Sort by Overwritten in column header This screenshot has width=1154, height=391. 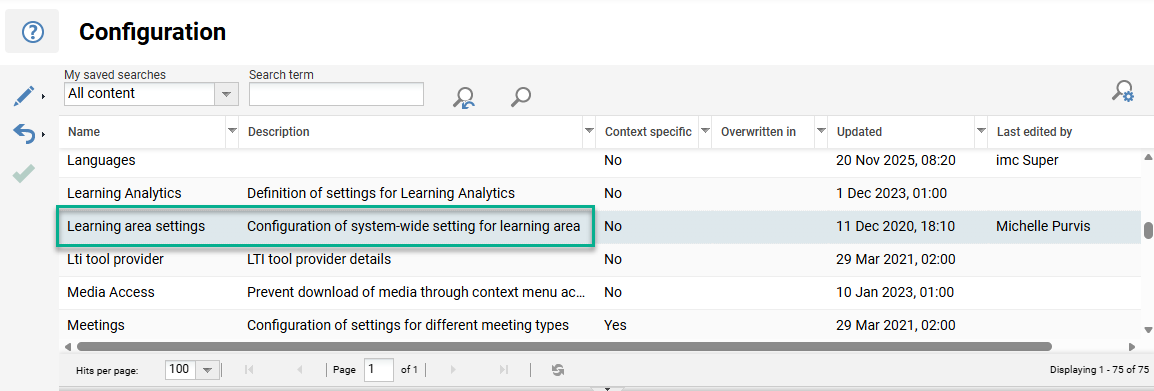pos(758,132)
